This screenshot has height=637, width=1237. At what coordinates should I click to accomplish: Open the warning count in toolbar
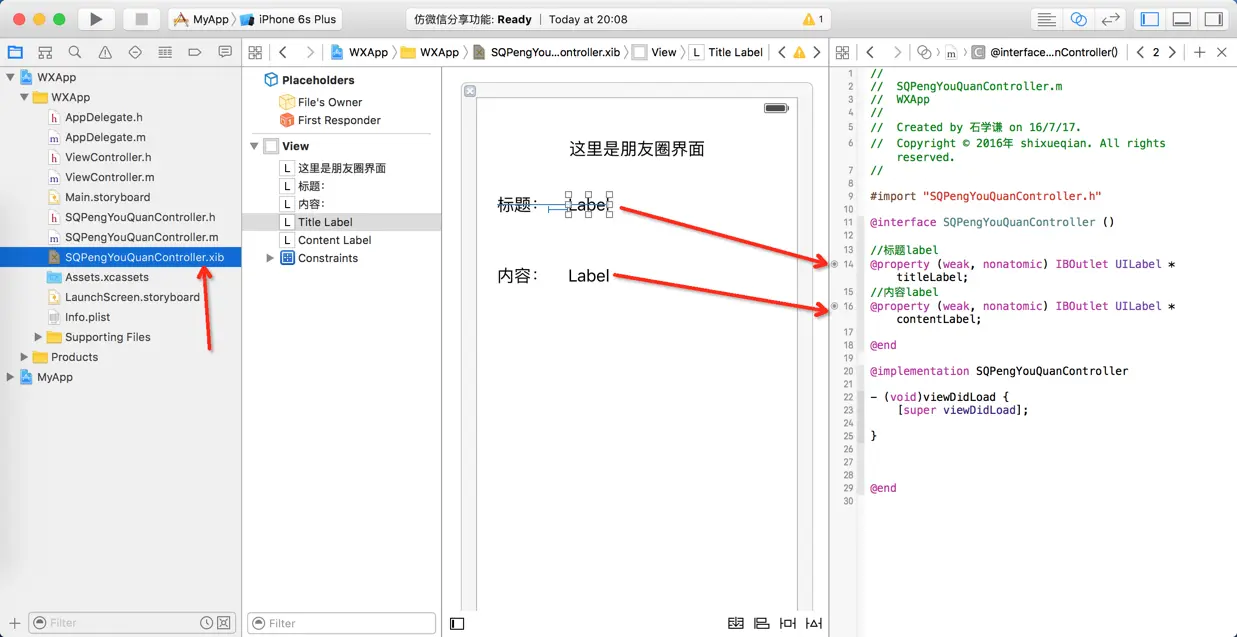point(813,19)
